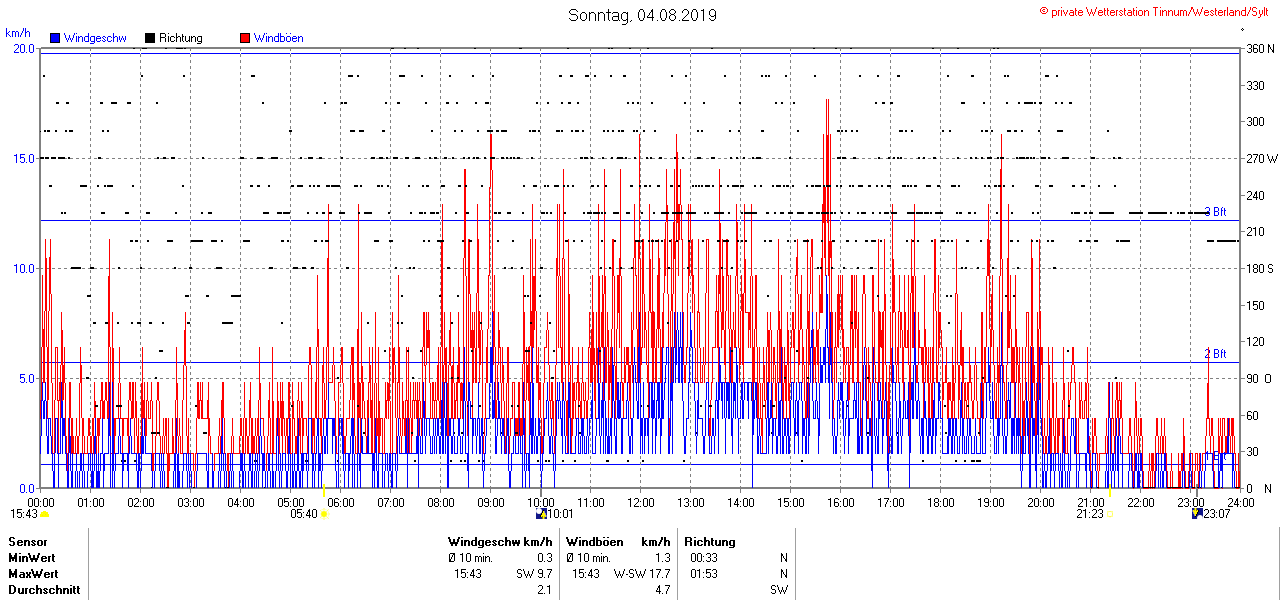Click the Windgeschw km/h column header
The height and width of the screenshot is (600, 1280).
(500, 542)
